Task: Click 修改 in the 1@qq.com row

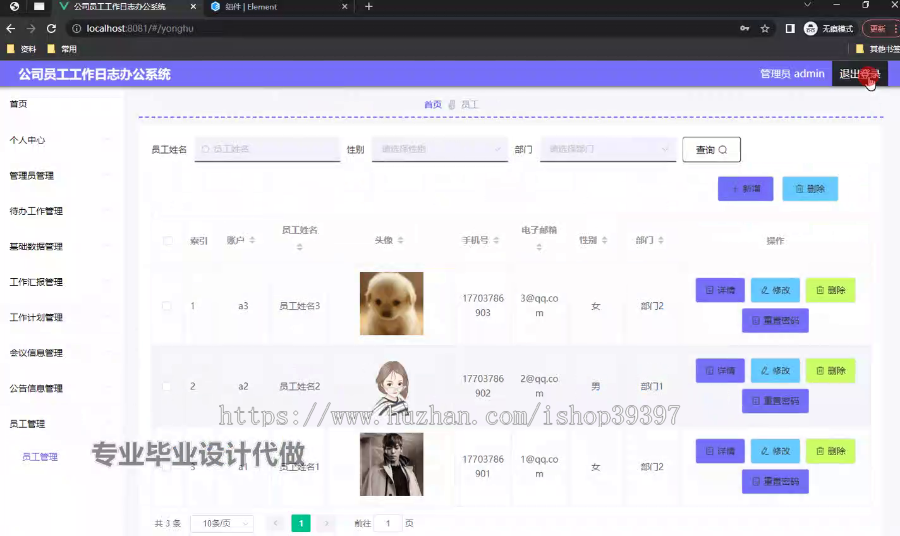Action: [x=775, y=450]
